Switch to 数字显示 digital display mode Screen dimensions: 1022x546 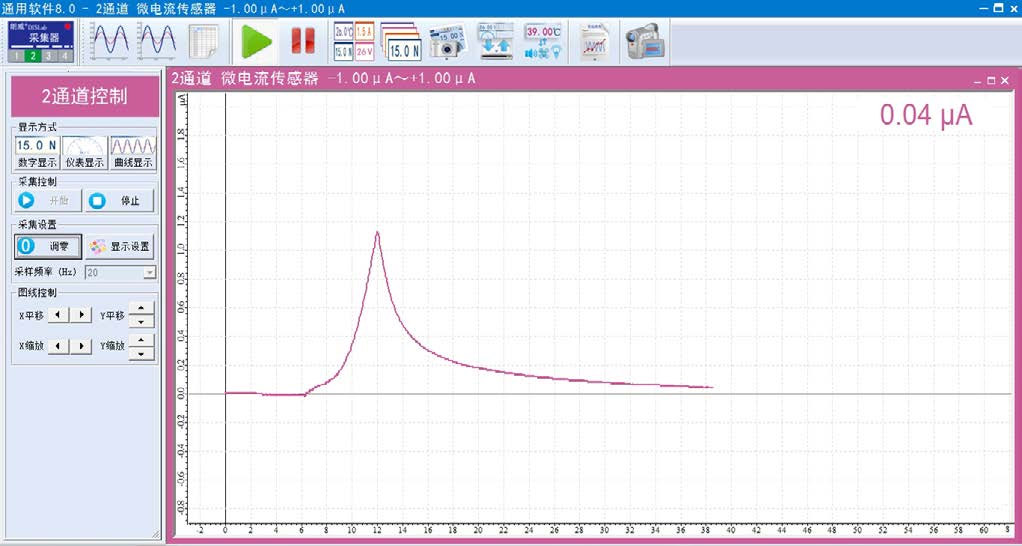point(37,153)
